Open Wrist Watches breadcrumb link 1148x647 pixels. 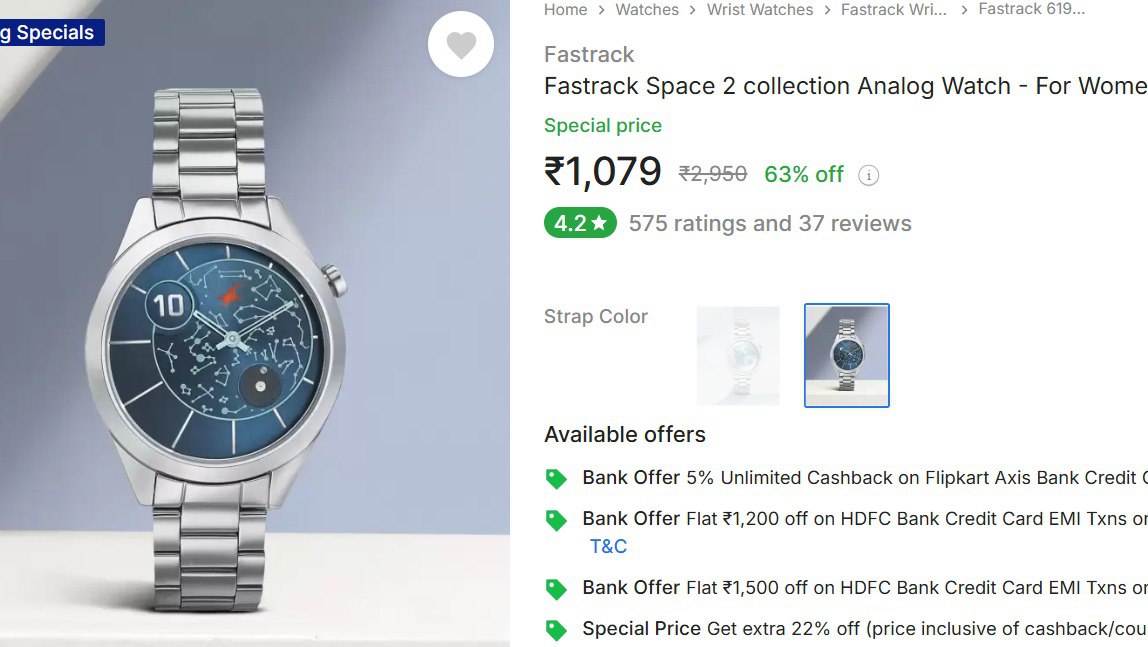click(x=760, y=10)
